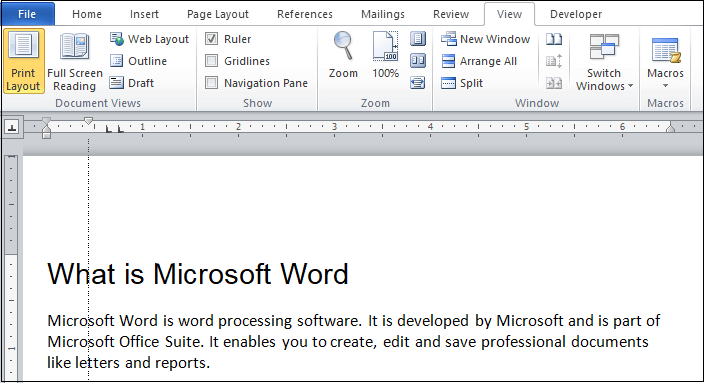The height and width of the screenshot is (383, 704).
Task: Select the View tab
Action: pos(509,14)
